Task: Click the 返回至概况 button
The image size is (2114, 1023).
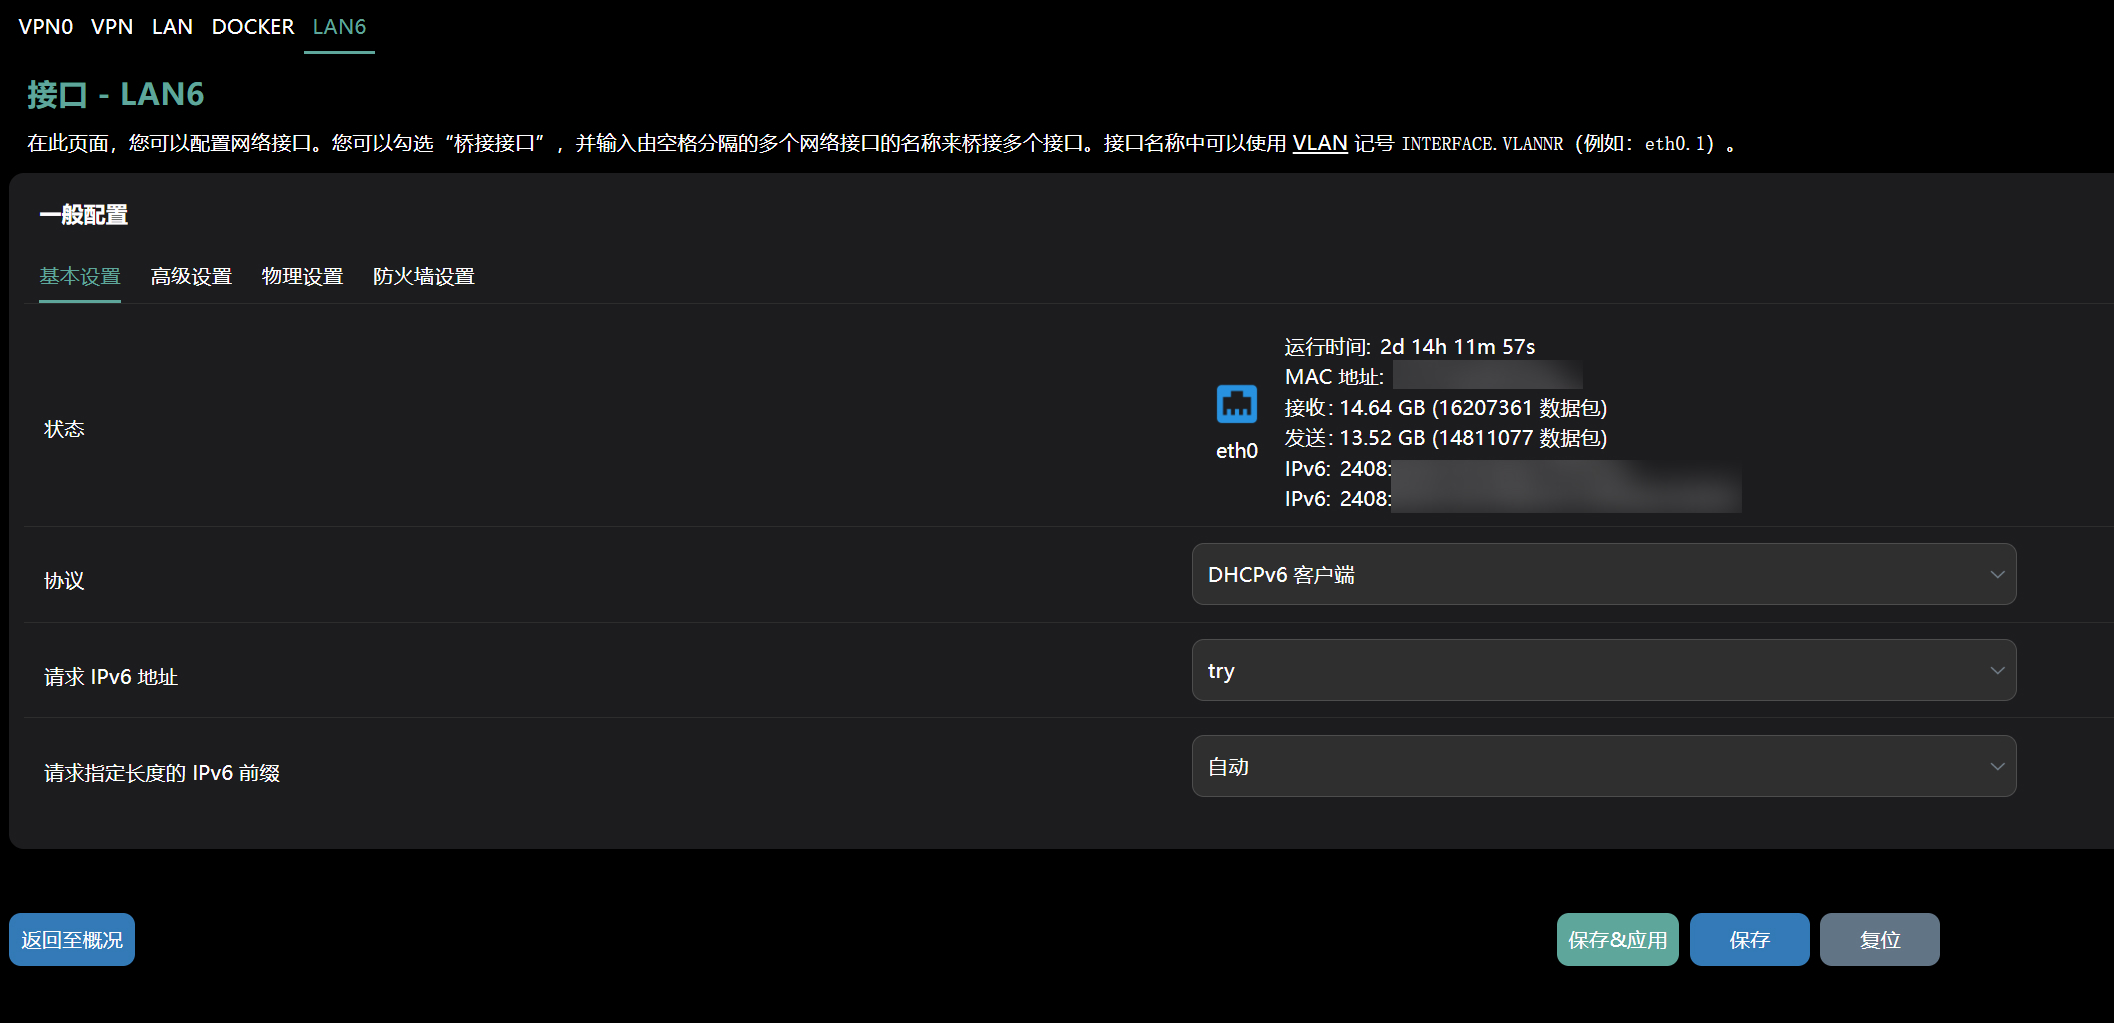Action: click(72, 939)
